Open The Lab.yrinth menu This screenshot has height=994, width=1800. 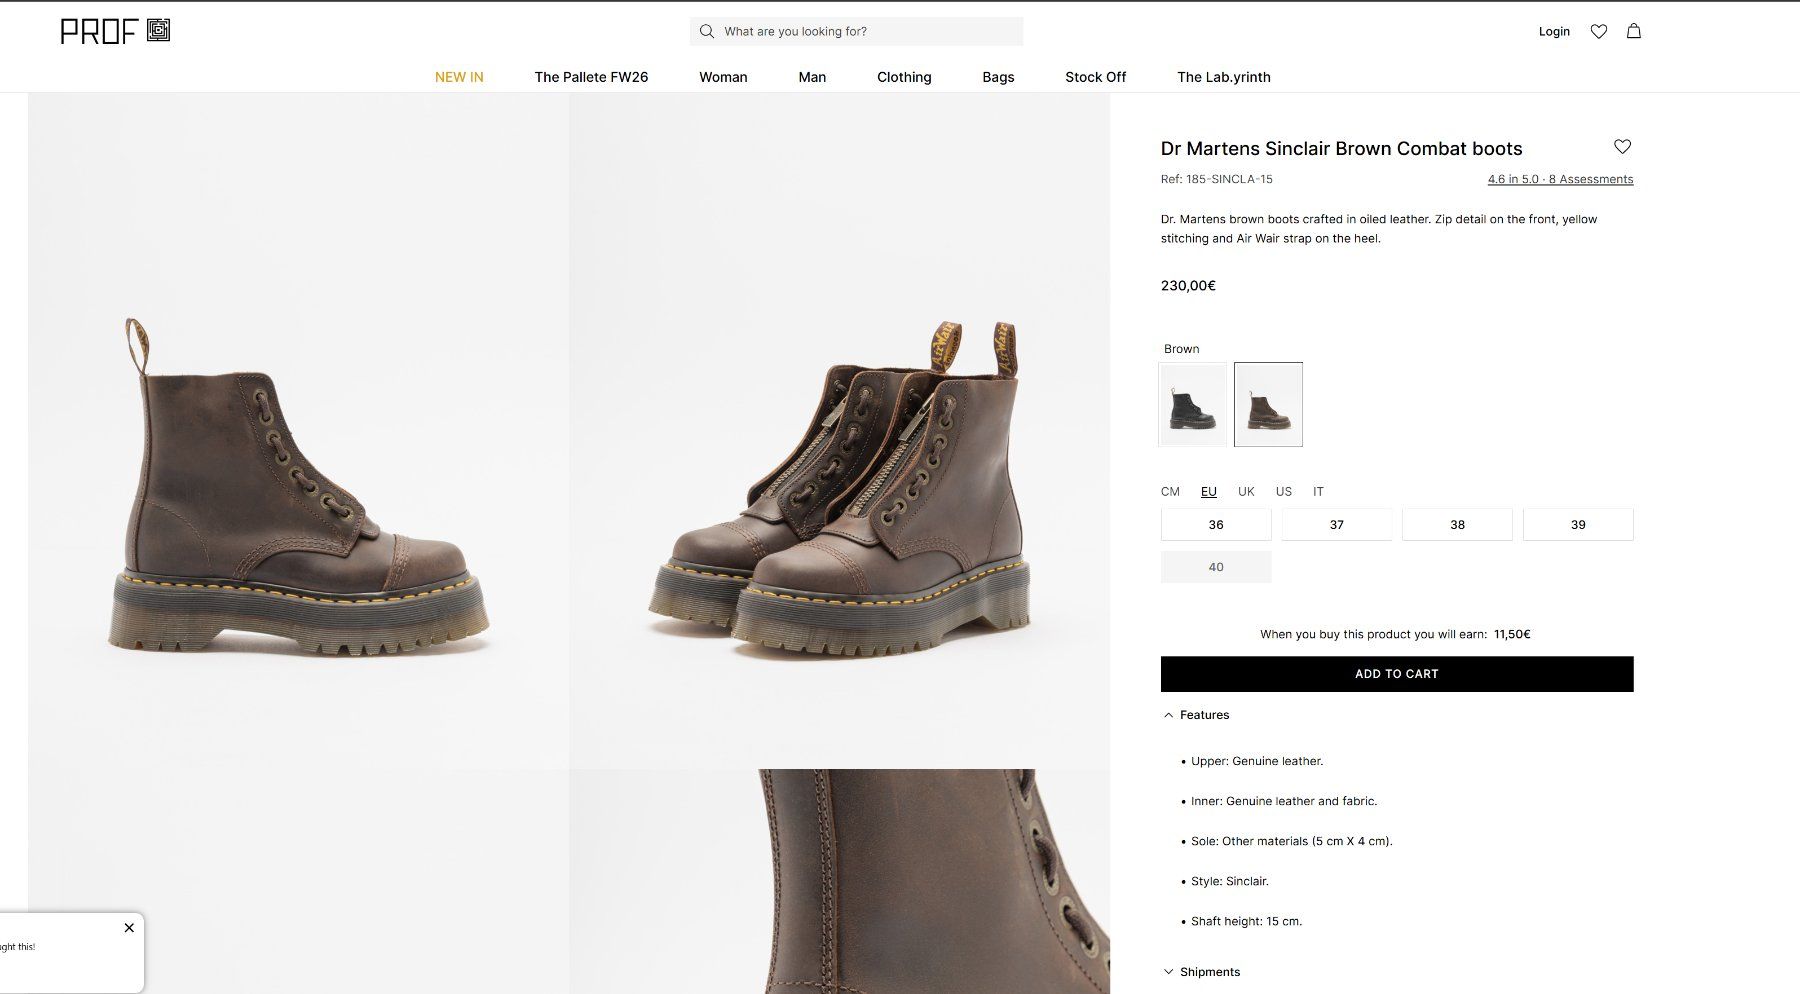1224,77
